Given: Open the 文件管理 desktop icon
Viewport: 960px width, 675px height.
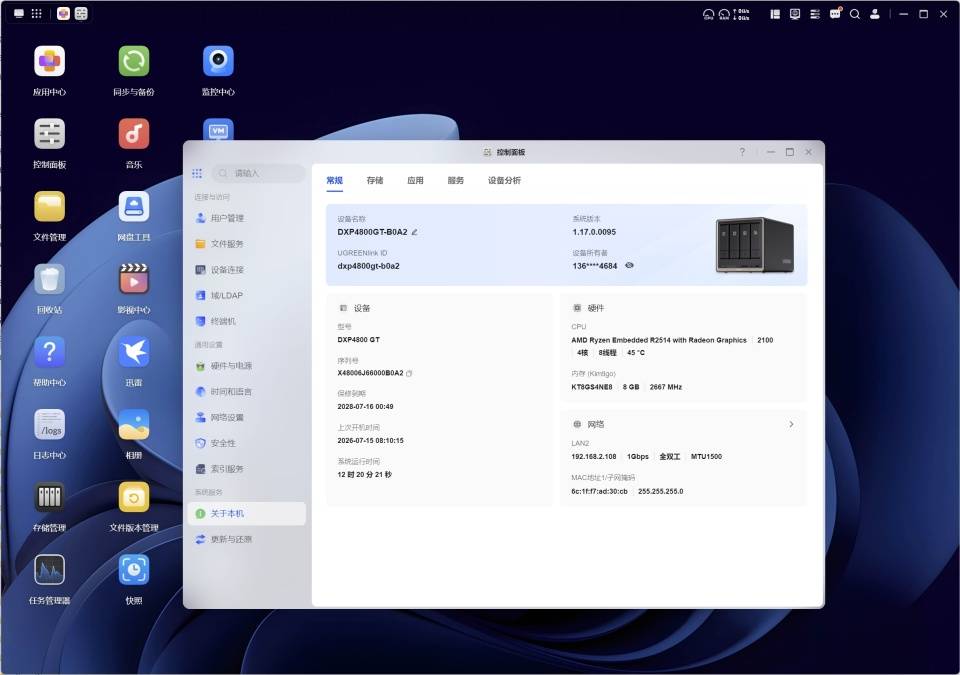Looking at the screenshot, I should click(50, 206).
